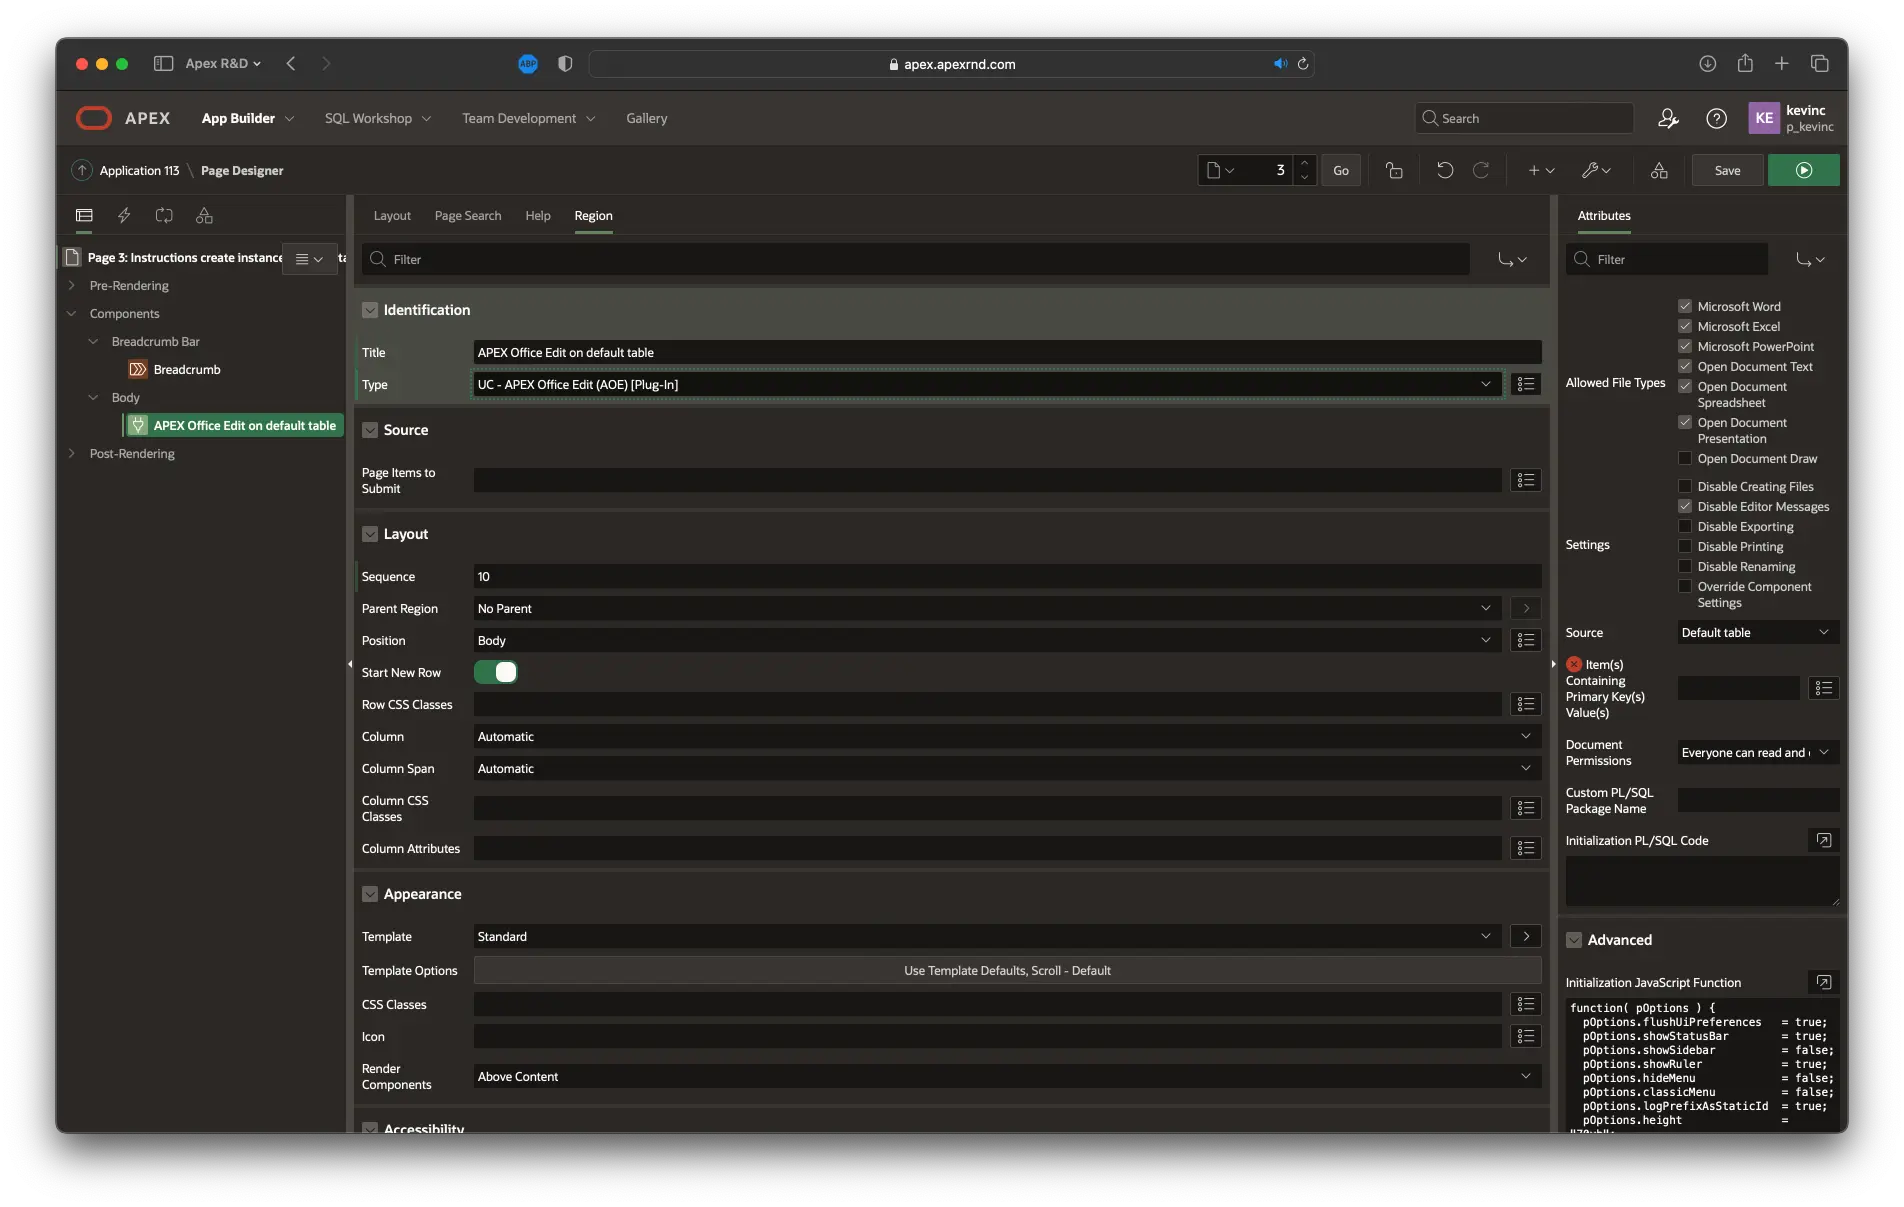
Task: Check Disable Printing setting
Action: 1685,546
